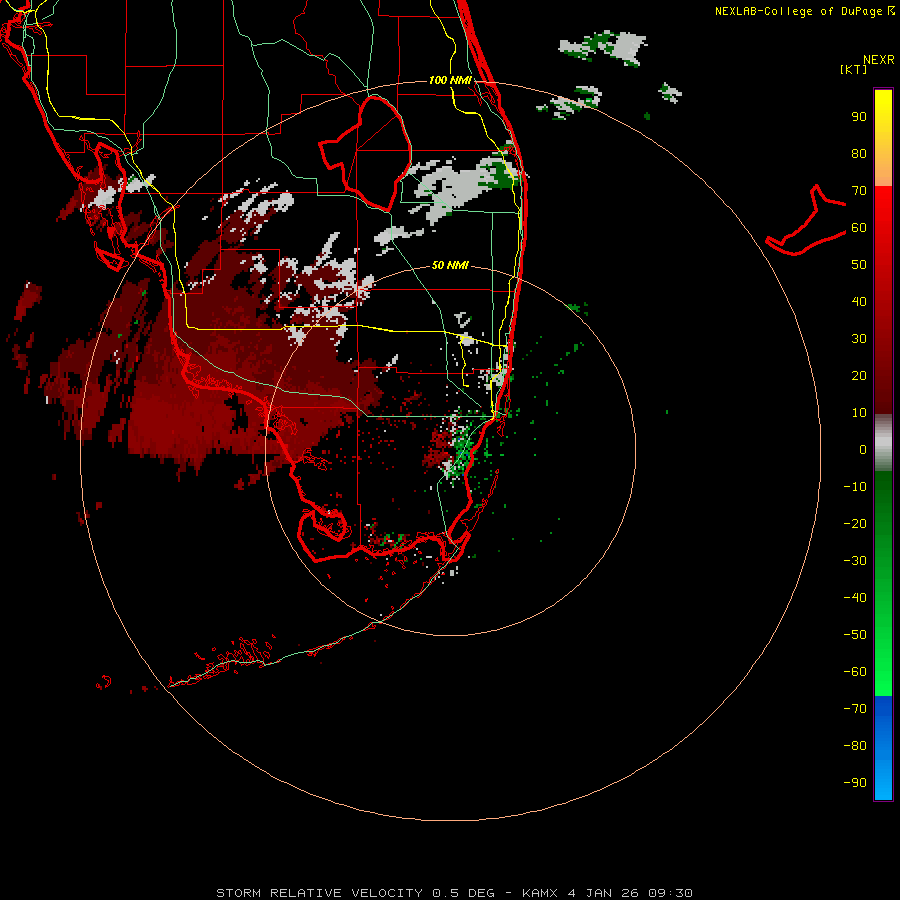This screenshot has height=900, width=900.
Task: Click the 50 value on the velocity scale
Action: tap(859, 265)
